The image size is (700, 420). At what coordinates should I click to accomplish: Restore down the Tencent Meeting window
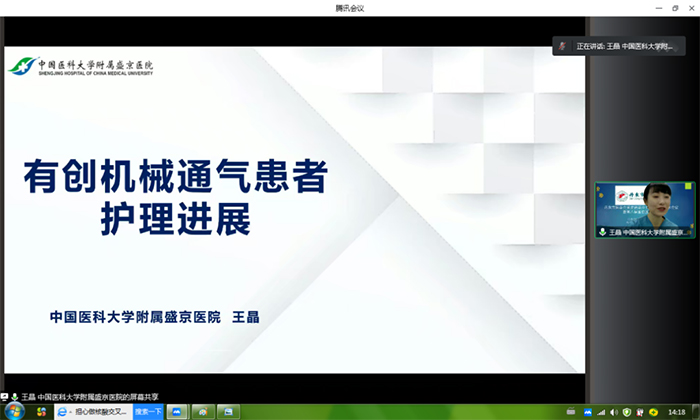pos(675,8)
